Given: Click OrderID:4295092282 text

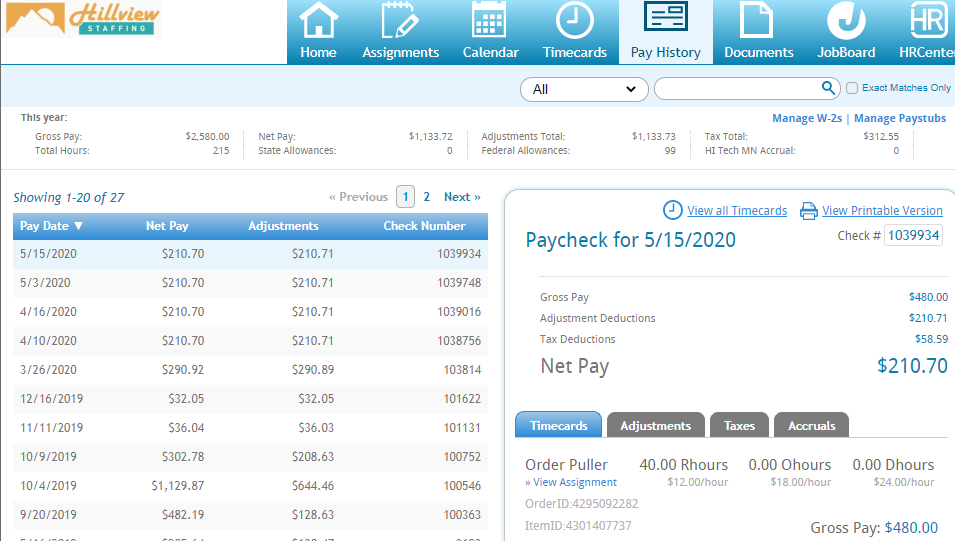Looking at the screenshot, I should click(582, 504).
